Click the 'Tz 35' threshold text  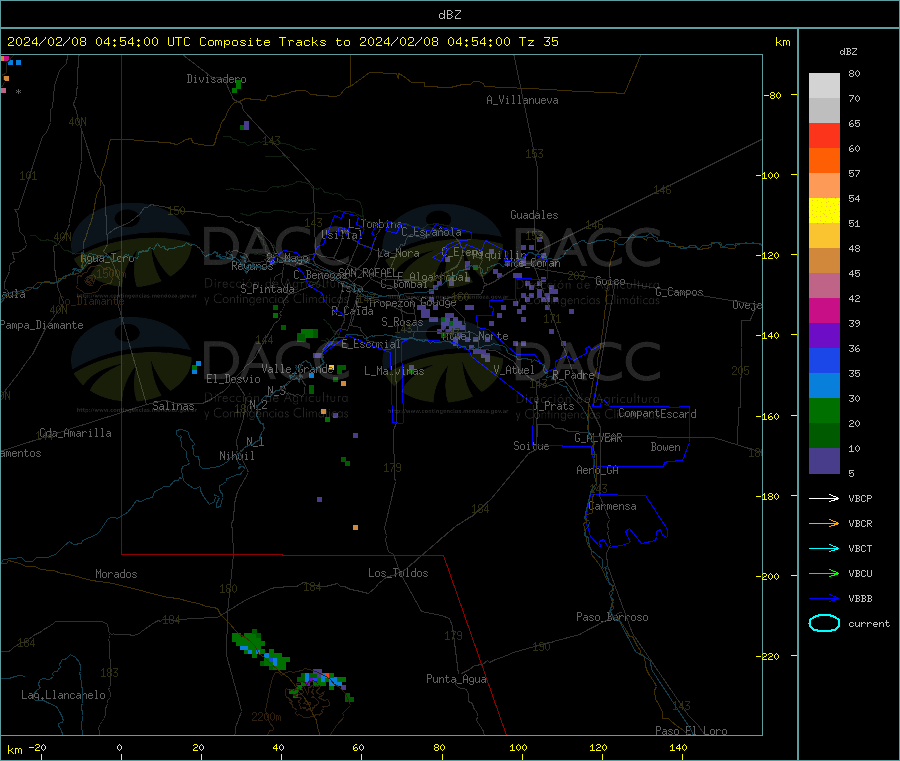(x=538, y=42)
